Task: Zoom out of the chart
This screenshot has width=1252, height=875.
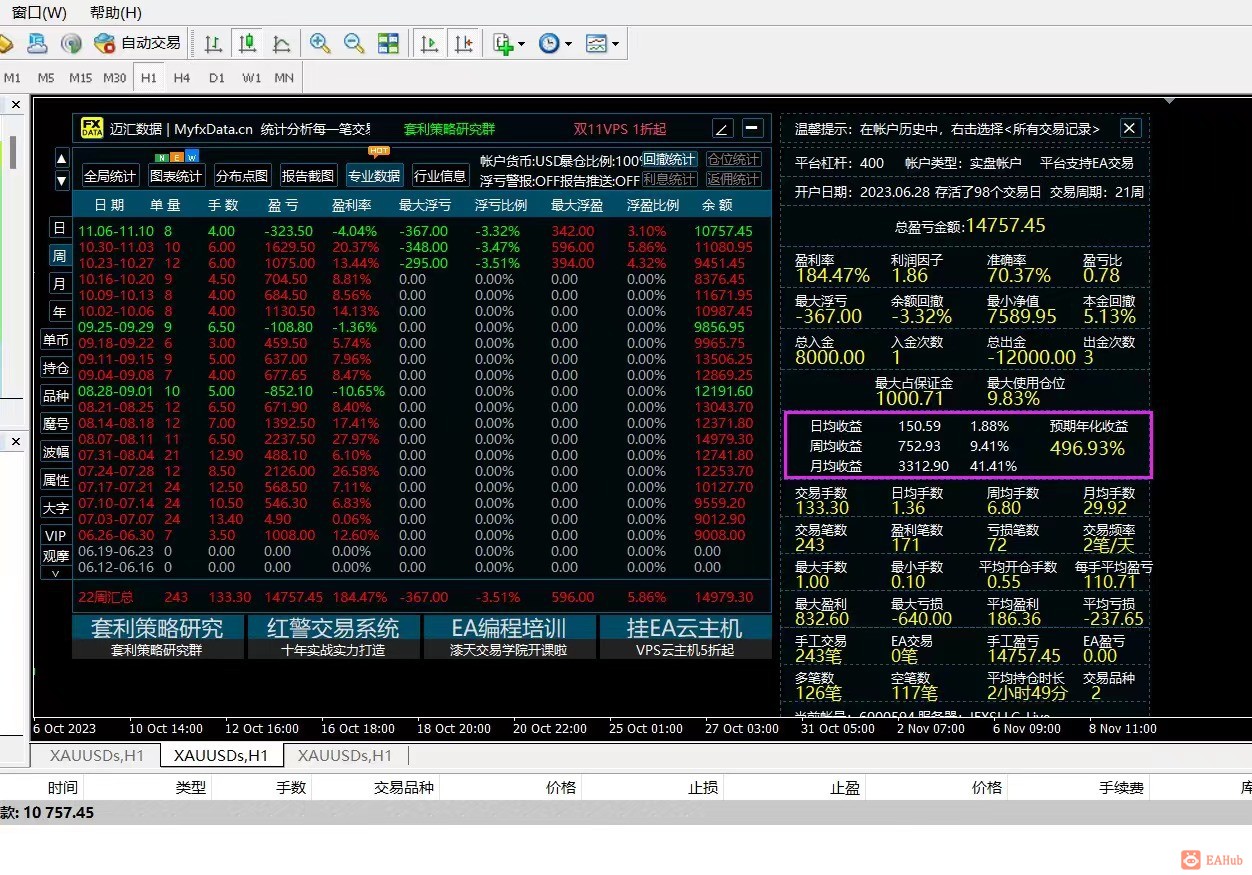Action: (x=354, y=43)
